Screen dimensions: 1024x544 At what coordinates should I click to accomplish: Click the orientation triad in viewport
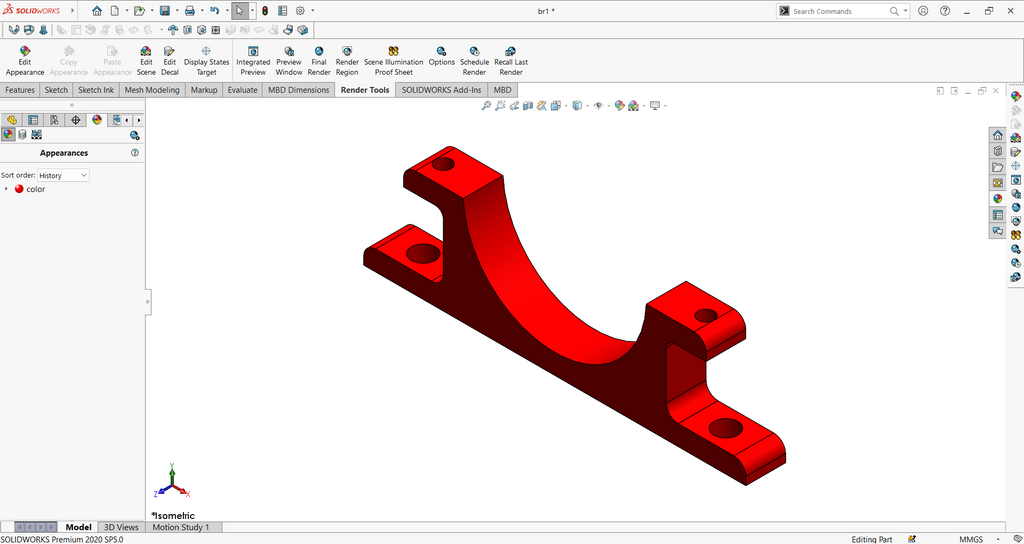coord(171,480)
